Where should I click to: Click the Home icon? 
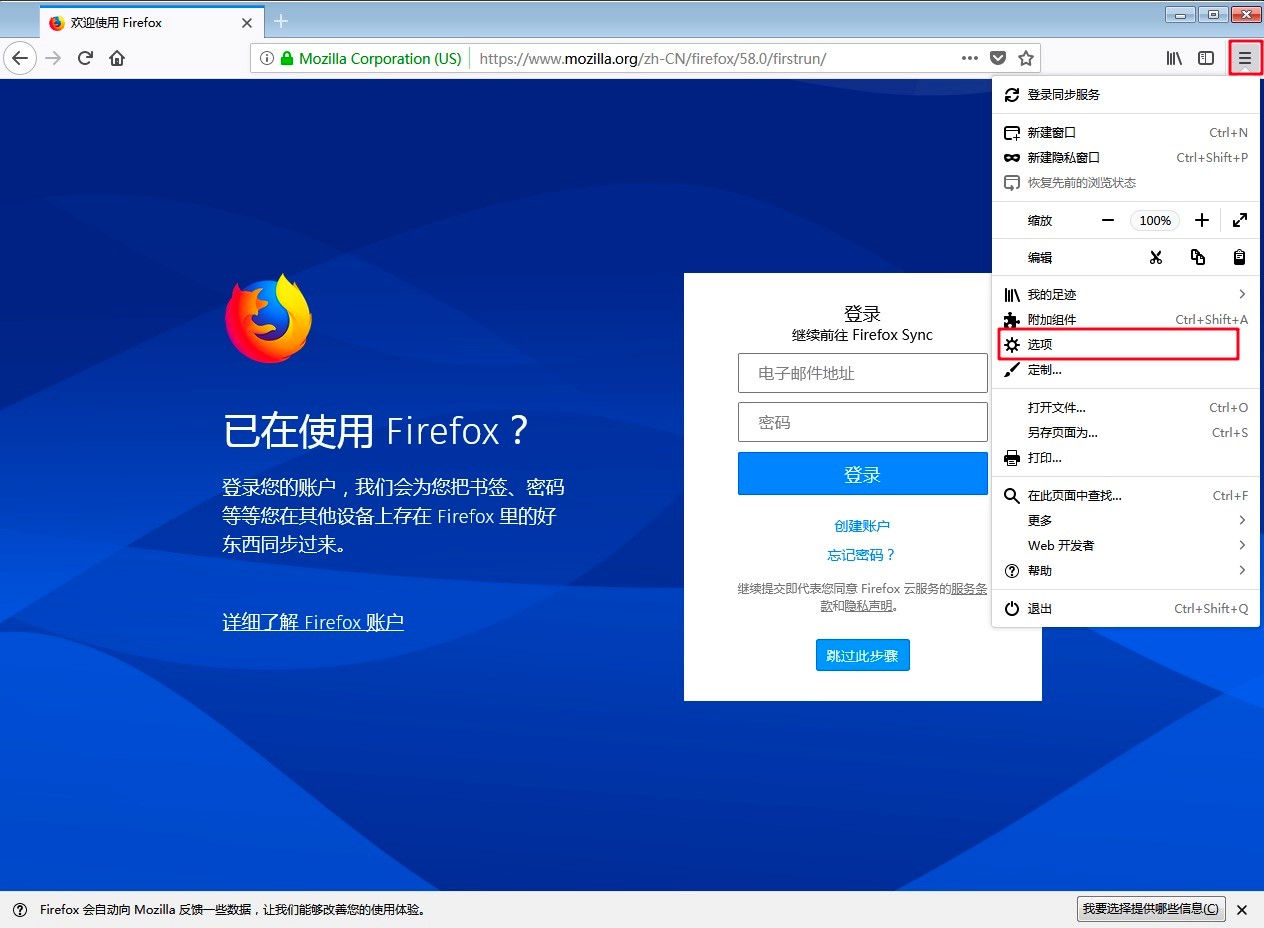(x=116, y=58)
